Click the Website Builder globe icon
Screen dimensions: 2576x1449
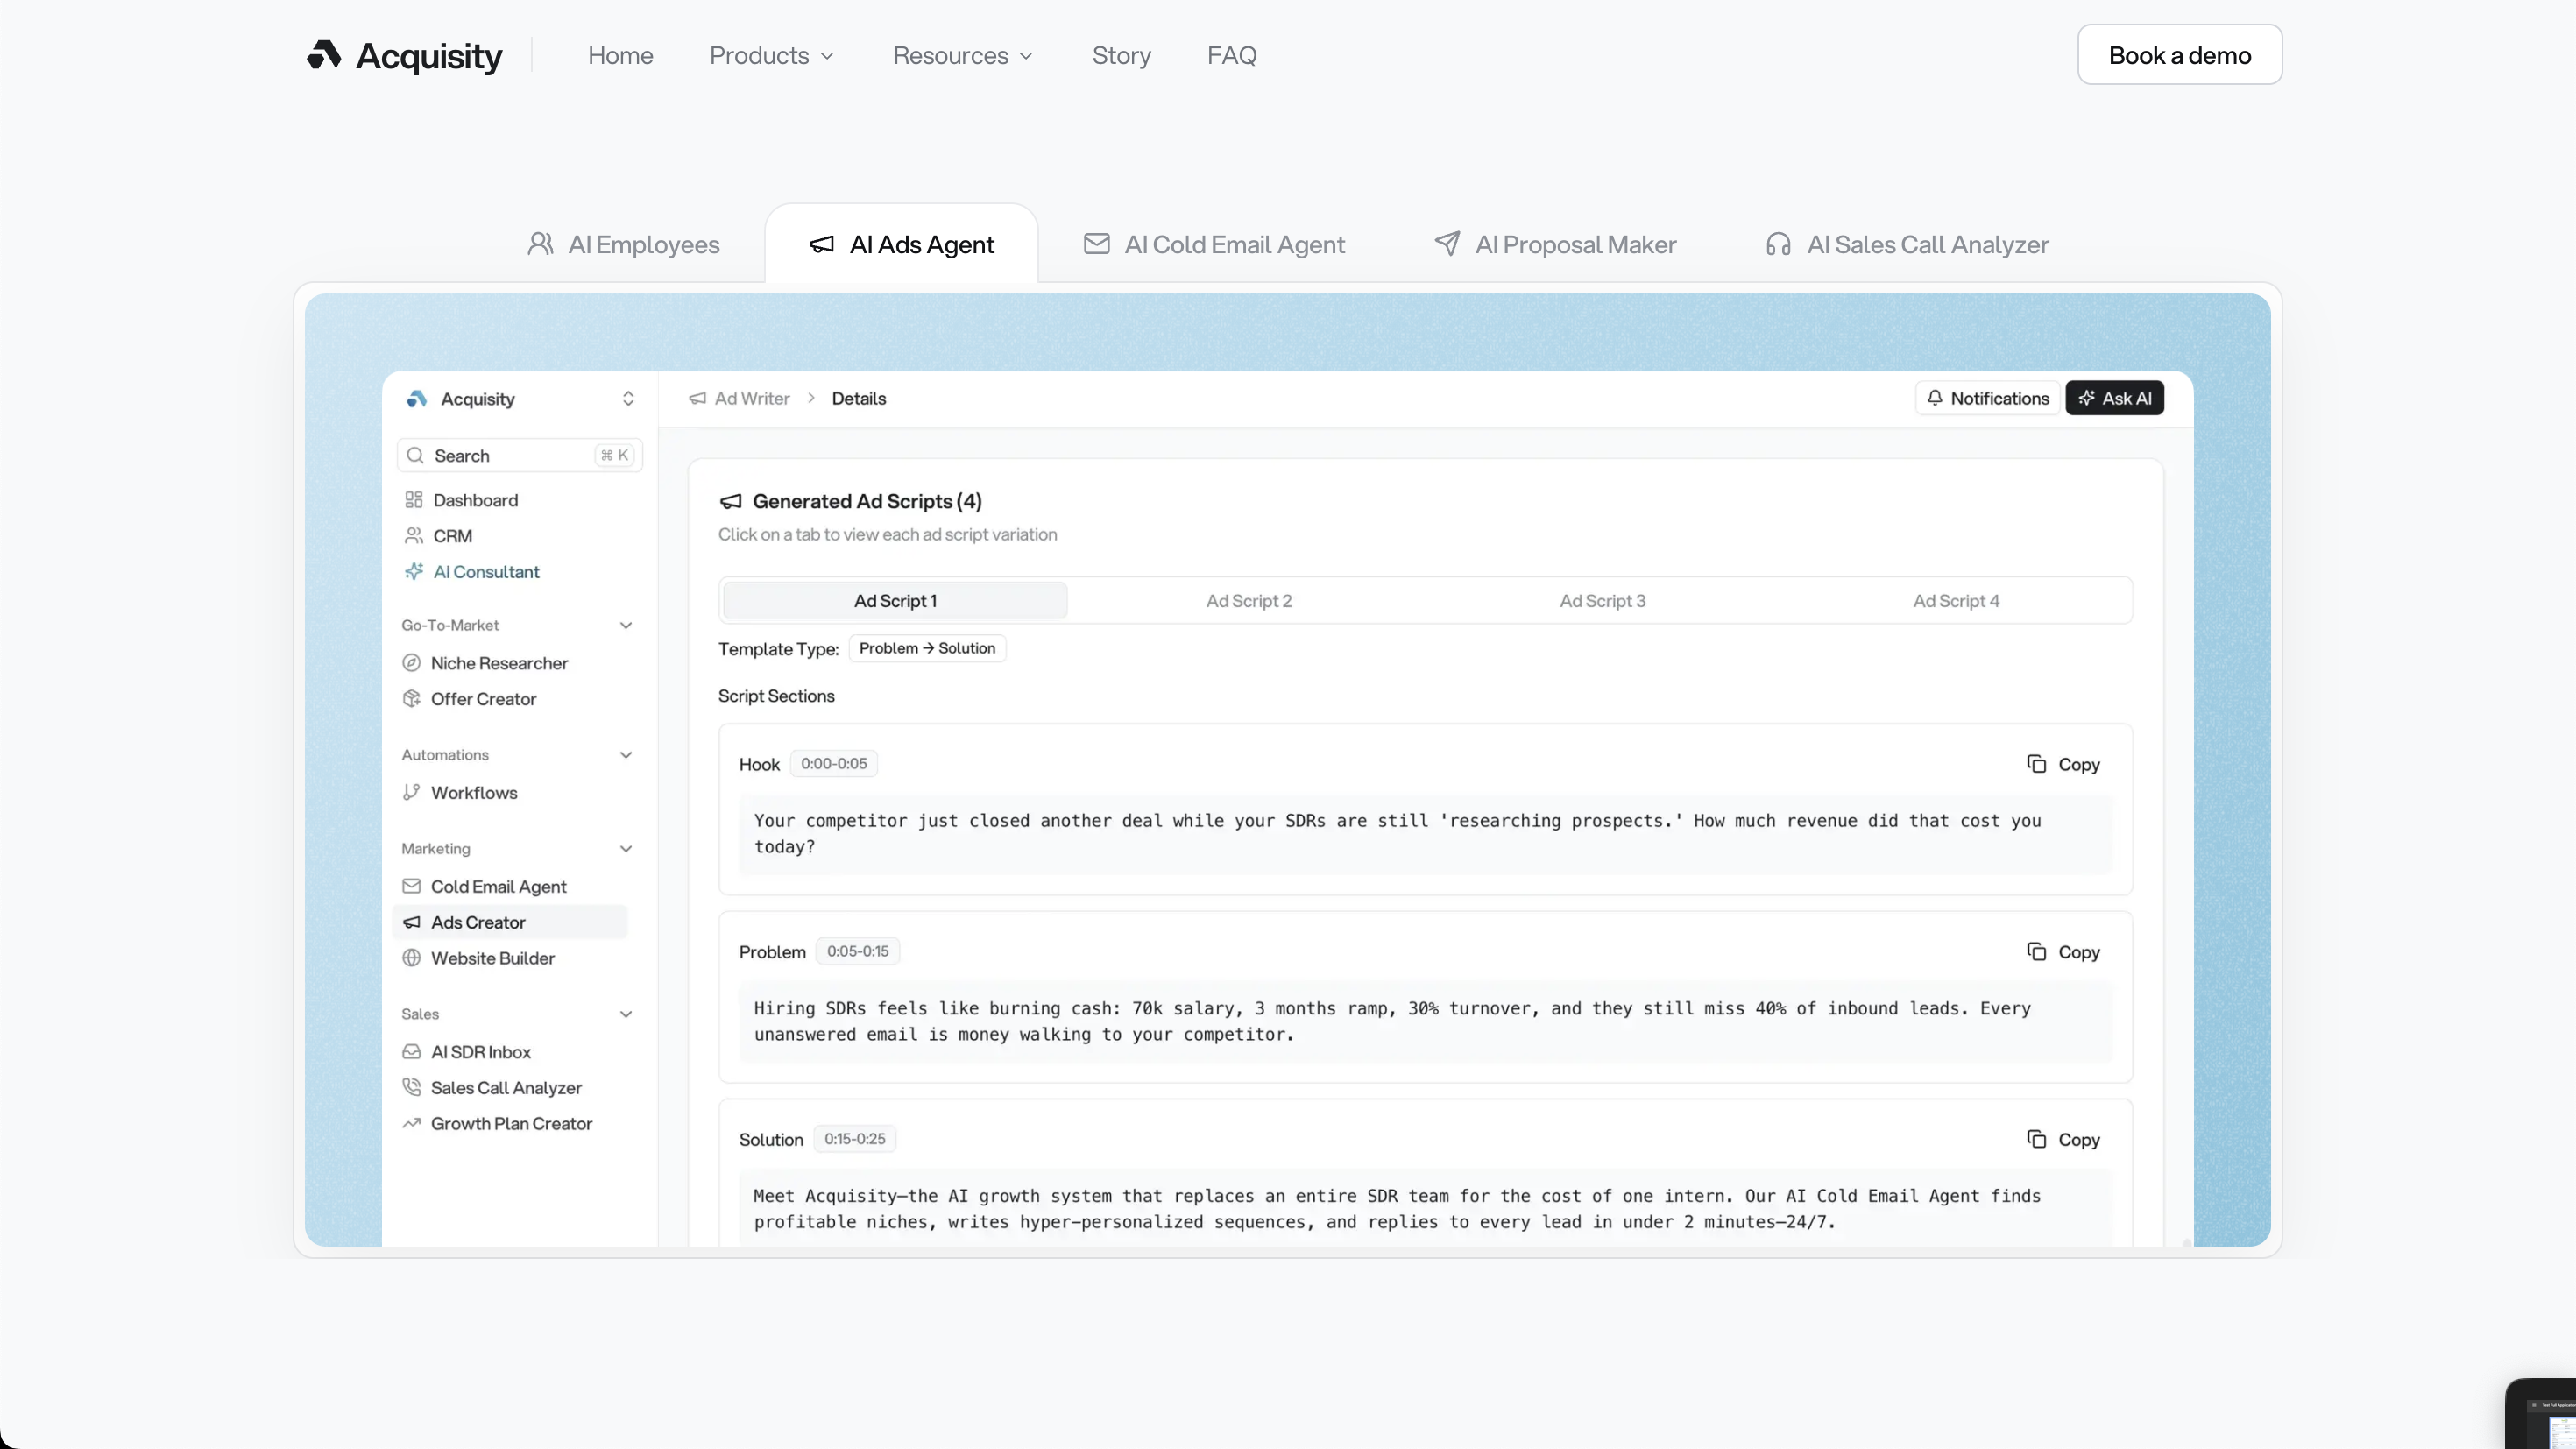411,957
